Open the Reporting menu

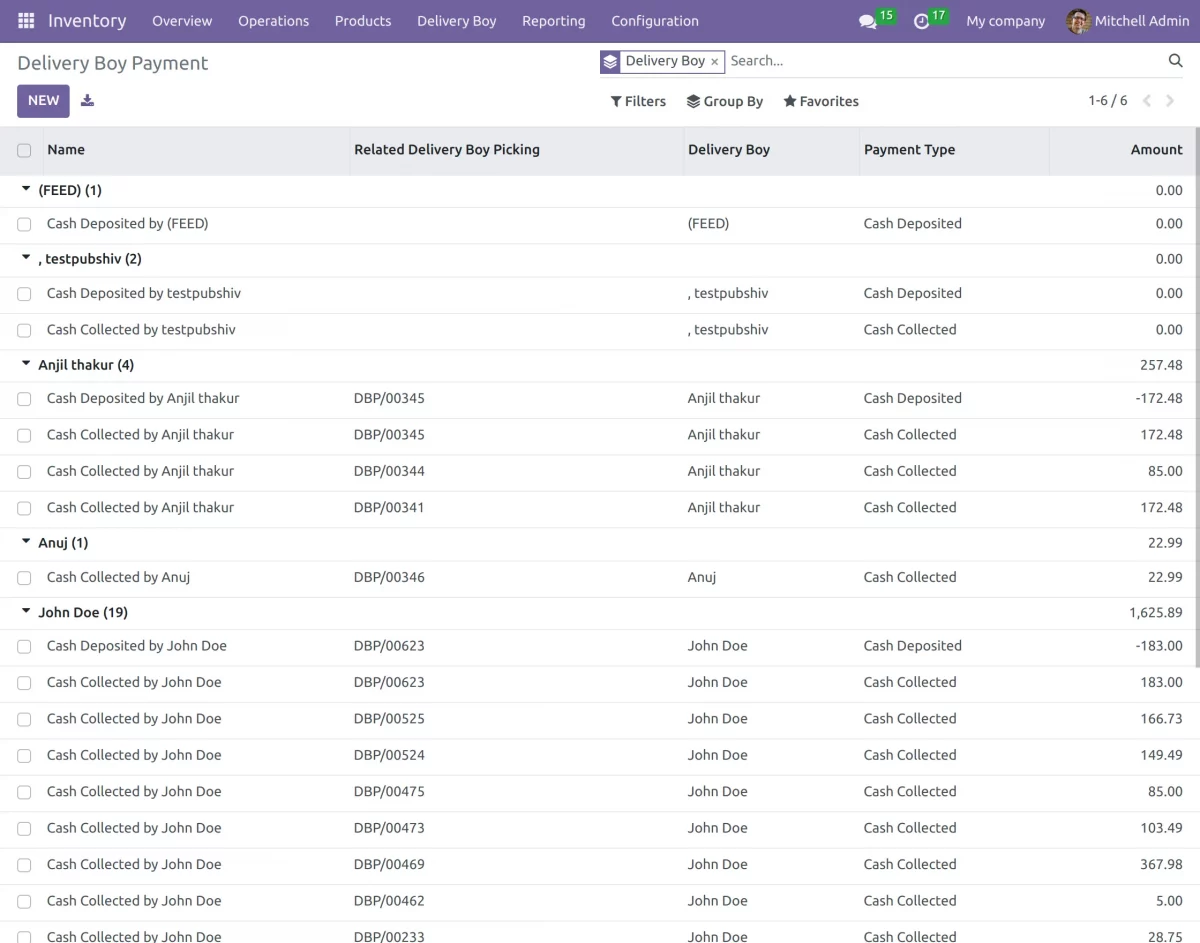tap(553, 21)
